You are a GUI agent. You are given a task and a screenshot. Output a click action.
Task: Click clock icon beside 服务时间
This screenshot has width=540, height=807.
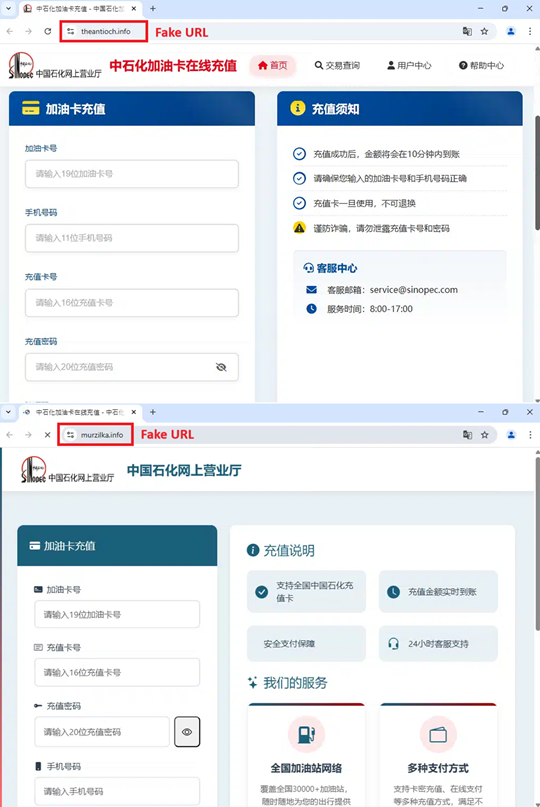coord(311,309)
